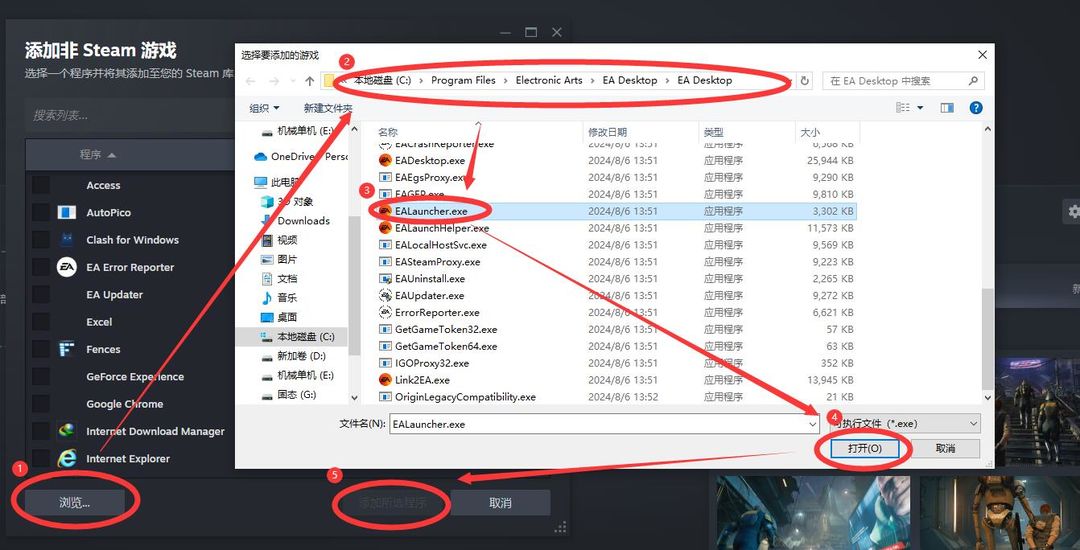This screenshot has height=550, width=1080.
Task: Click the EA Error Reporter icon in Steam list
Action: click(67, 267)
